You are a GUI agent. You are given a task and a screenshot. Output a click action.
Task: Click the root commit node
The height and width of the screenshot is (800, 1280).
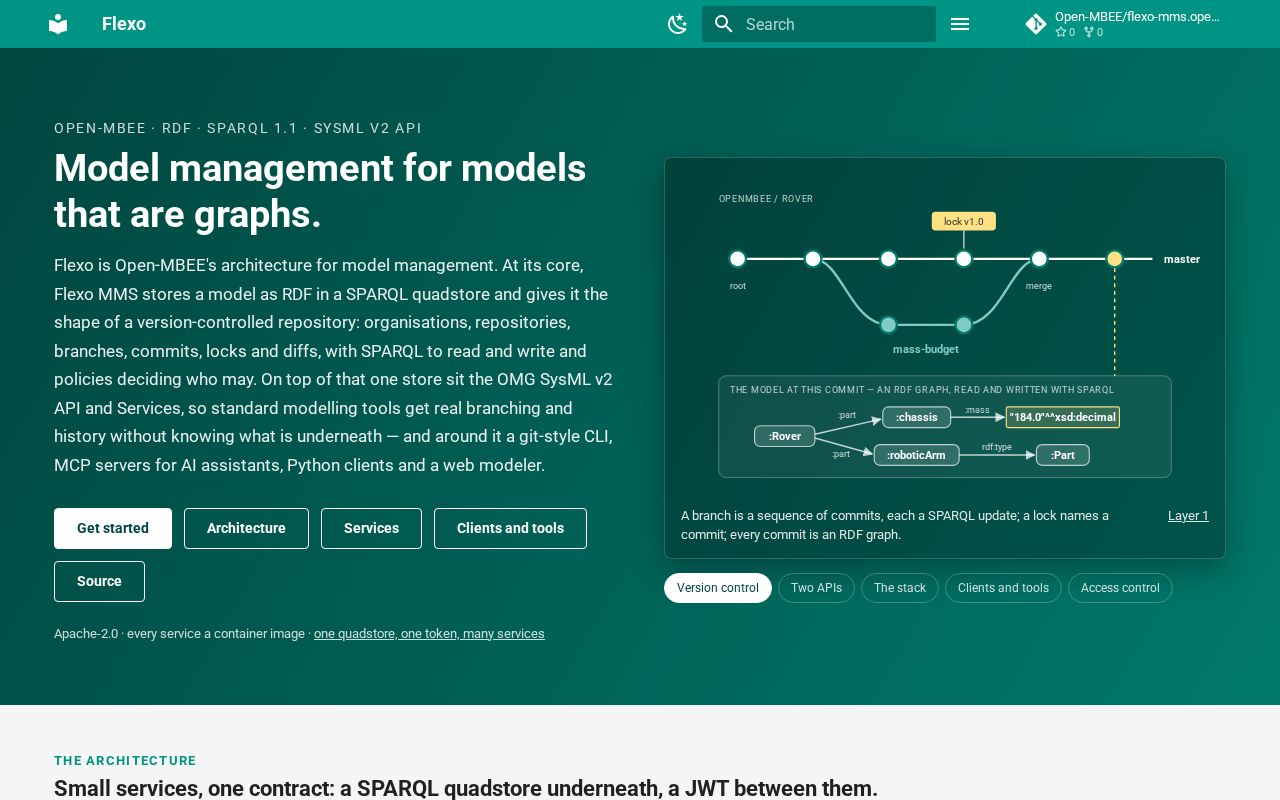[x=738, y=259]
